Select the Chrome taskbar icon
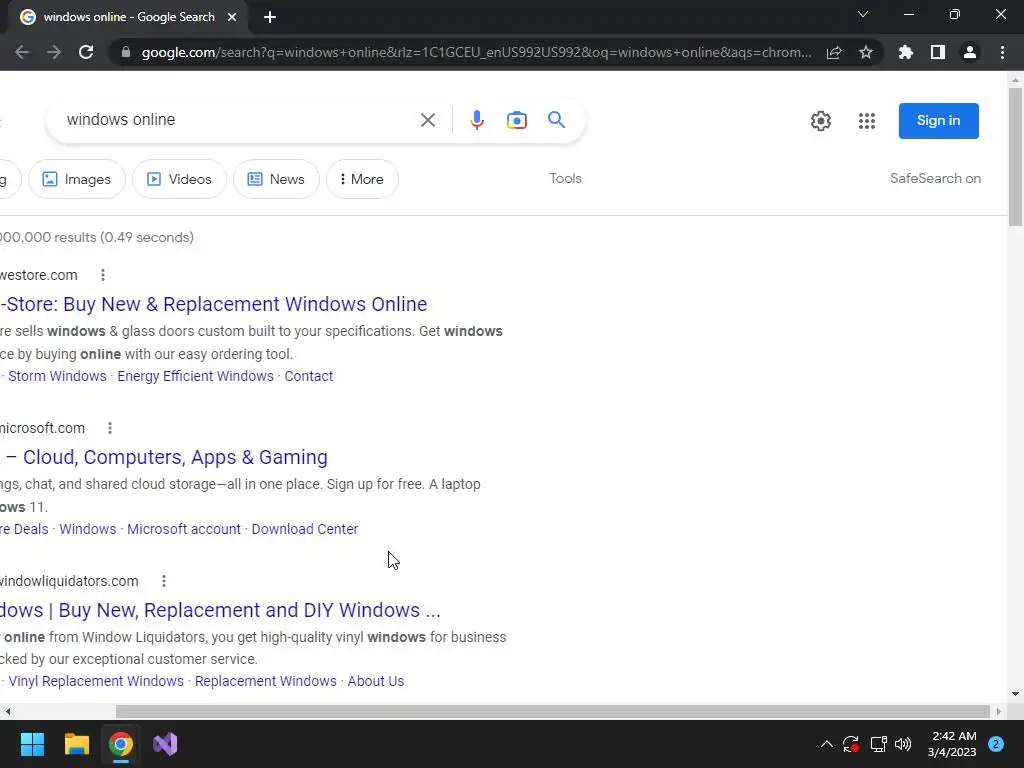The height and width of the screenshot is (768, 1024). 121,744
